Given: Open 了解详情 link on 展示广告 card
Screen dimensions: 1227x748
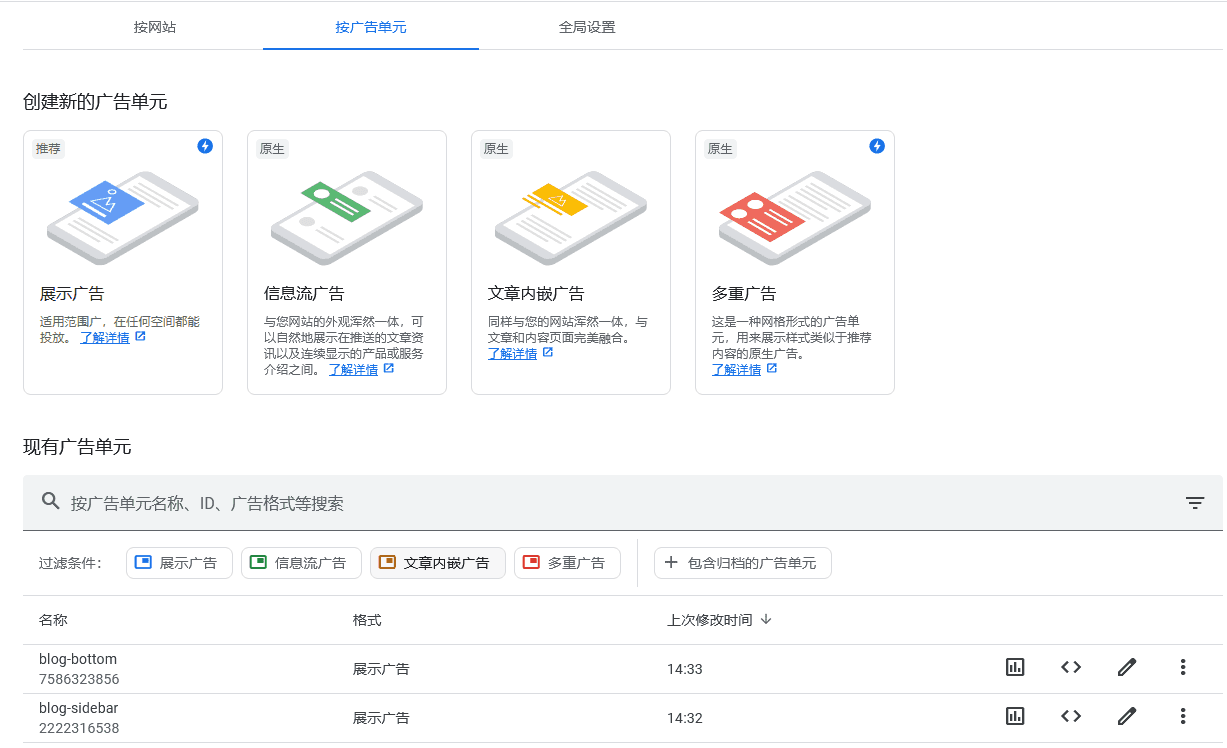Looking at the screenshot, I should (106, 337).
